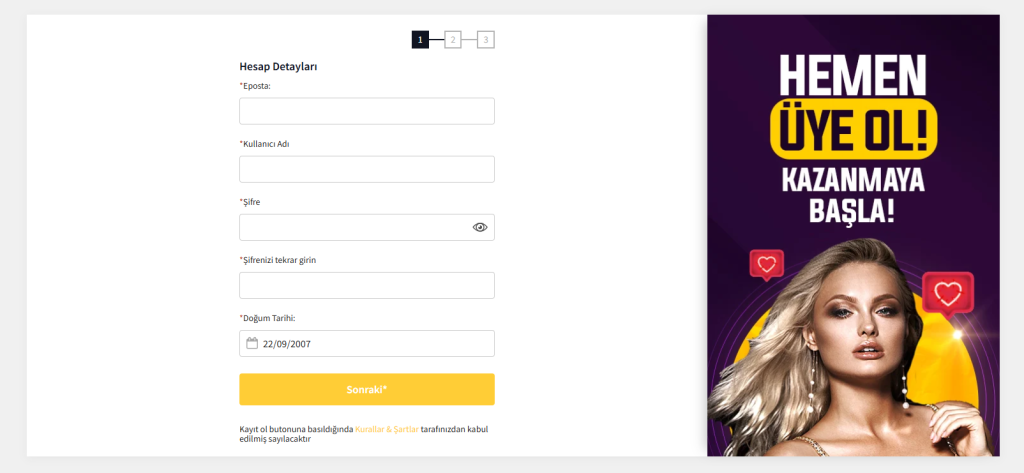Show password using the eye icon
This screenshot has width=1024, height=473.
coord(480,228)
